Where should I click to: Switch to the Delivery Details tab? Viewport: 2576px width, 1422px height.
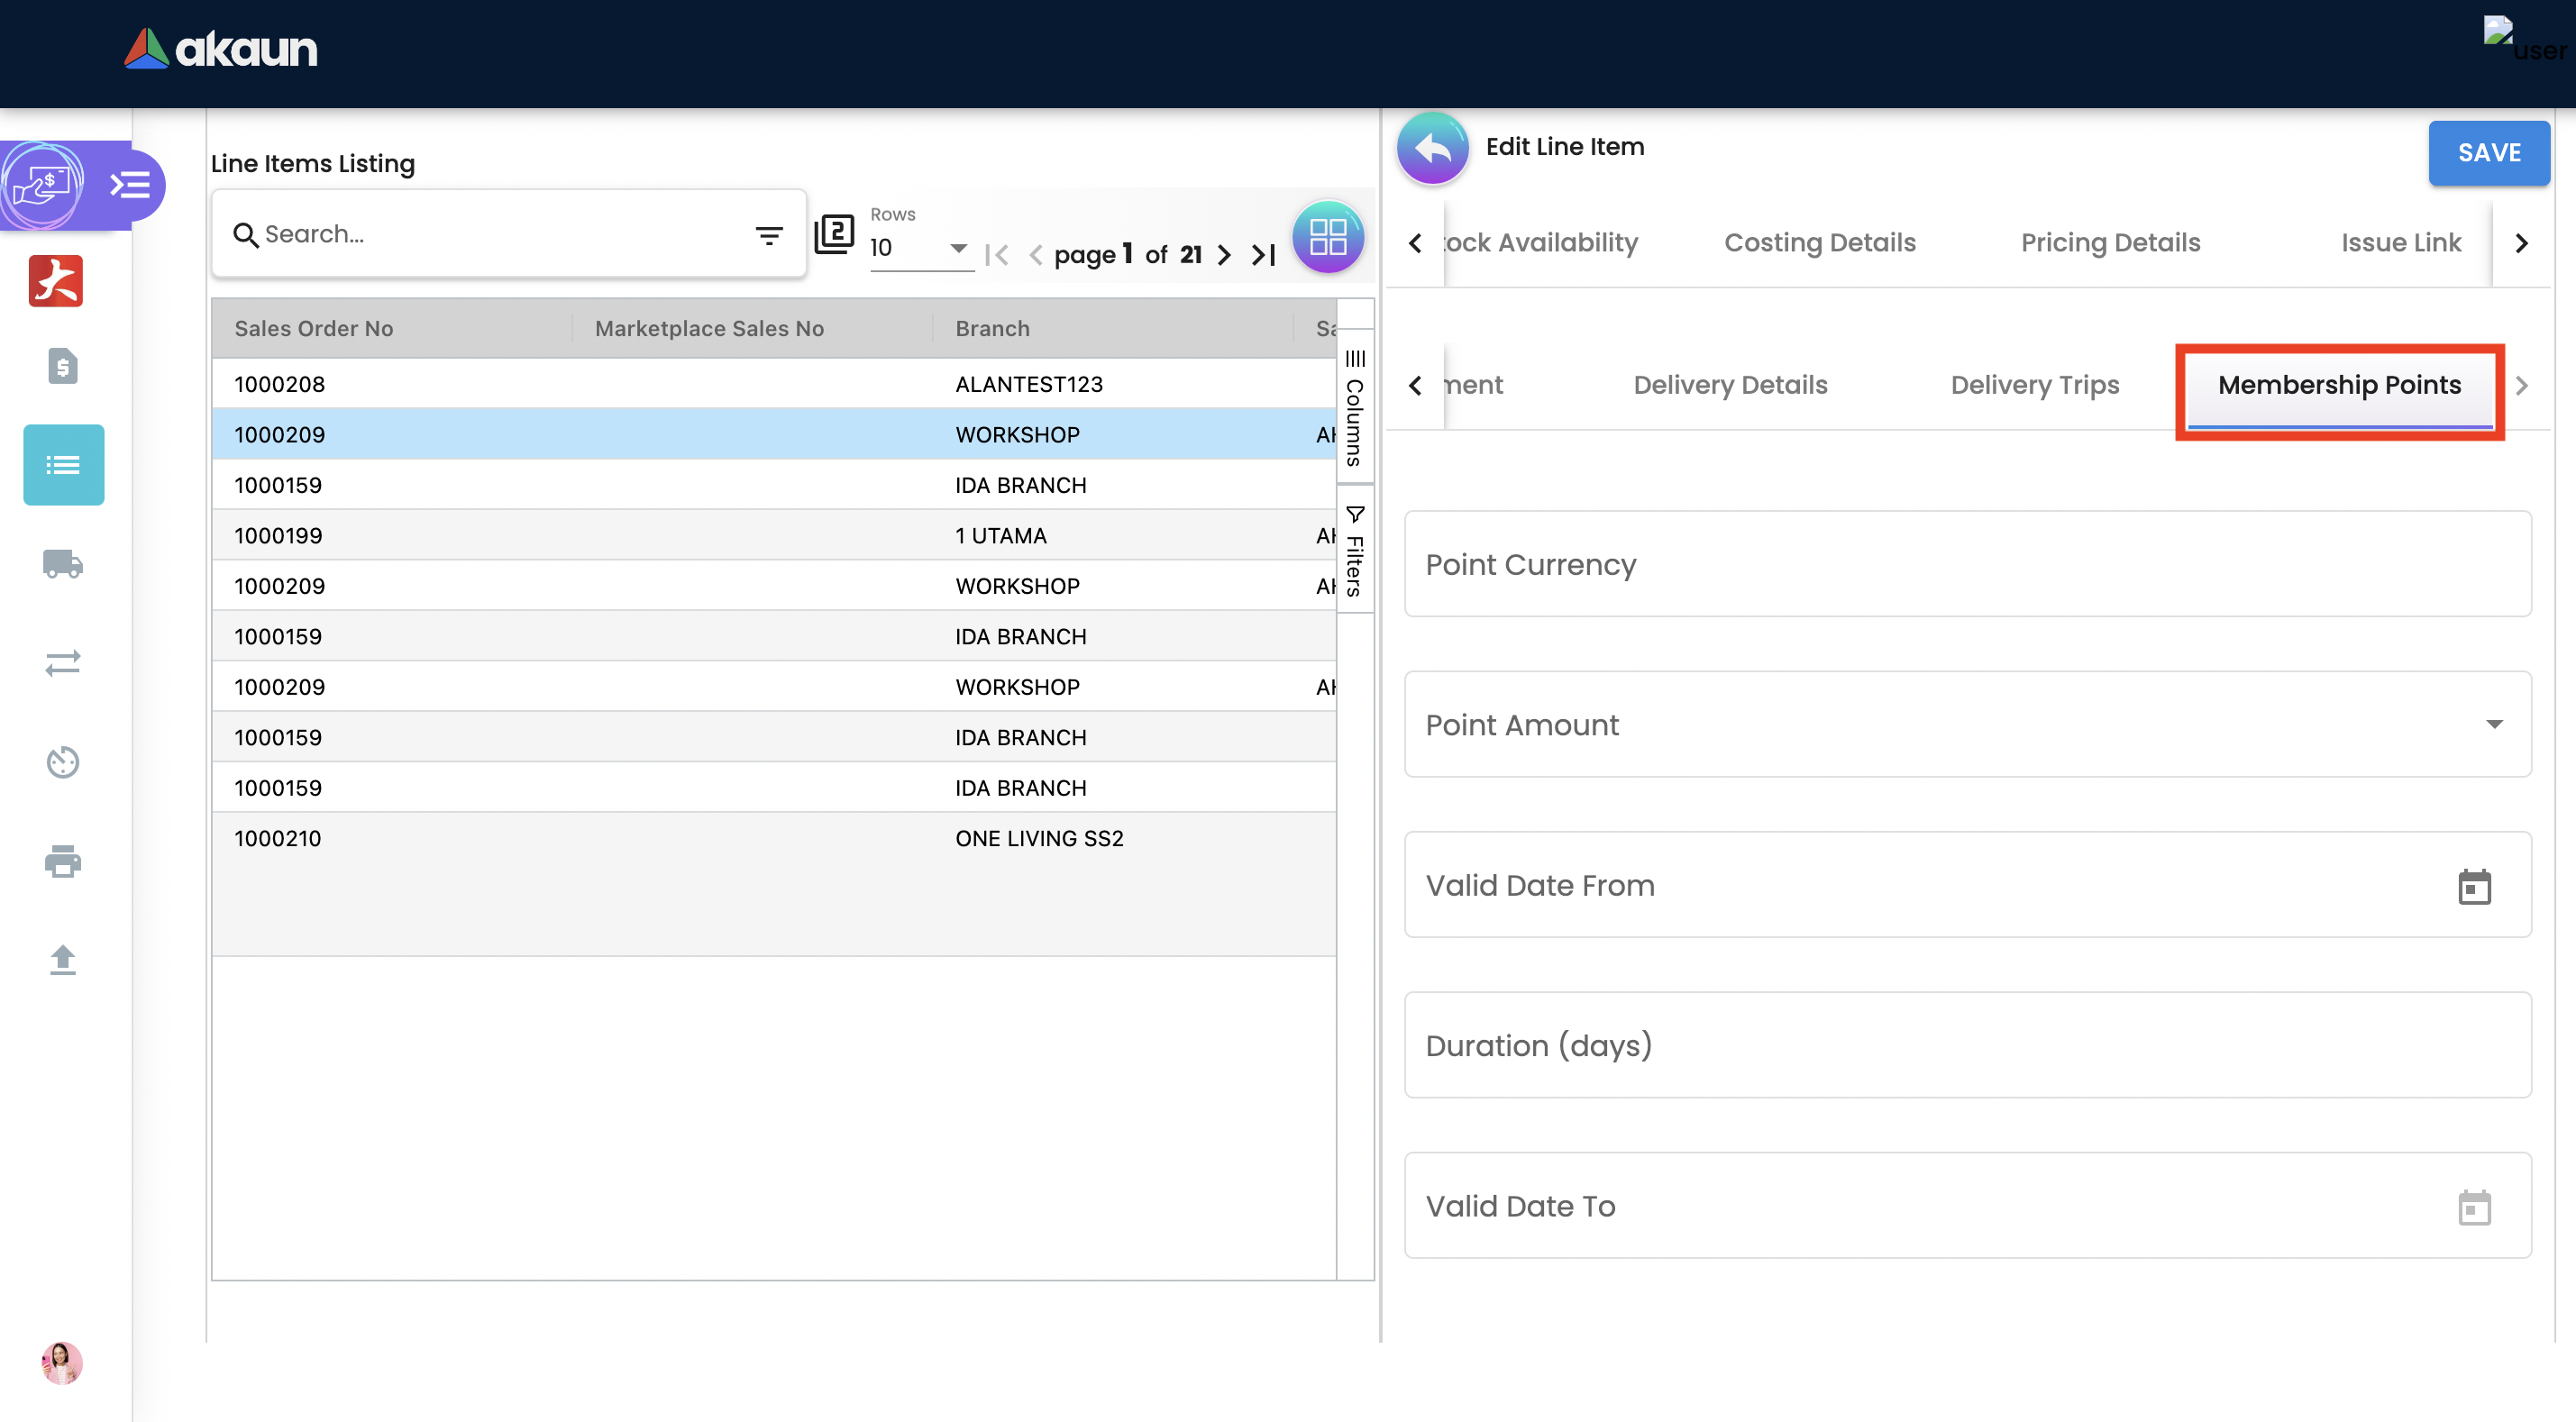1729,385
